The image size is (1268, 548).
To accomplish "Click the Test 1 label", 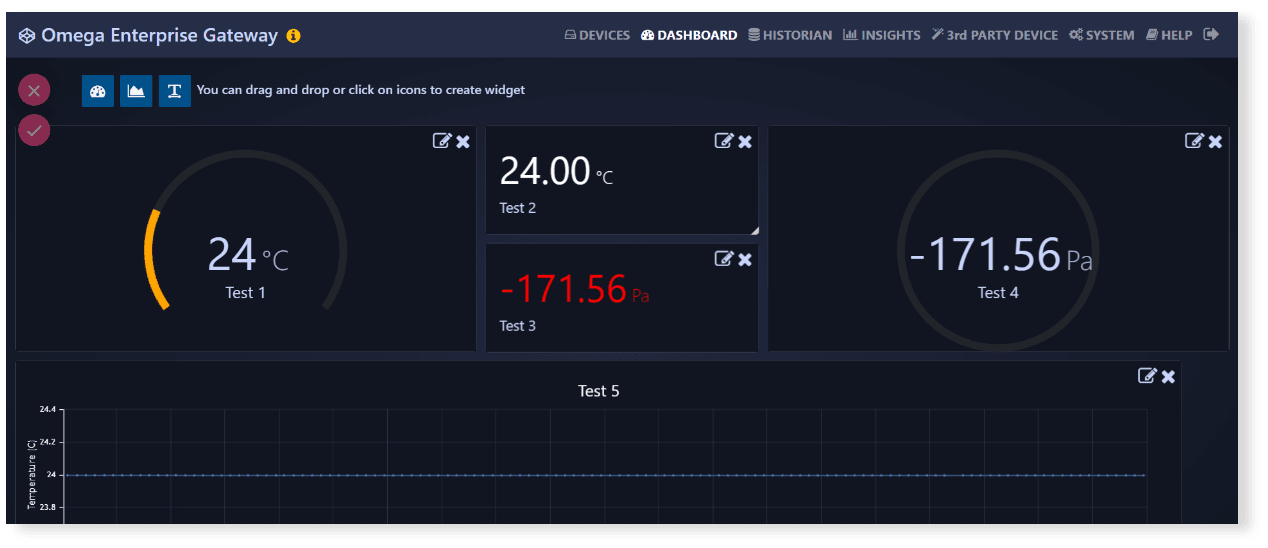I will tap(246, 293).
